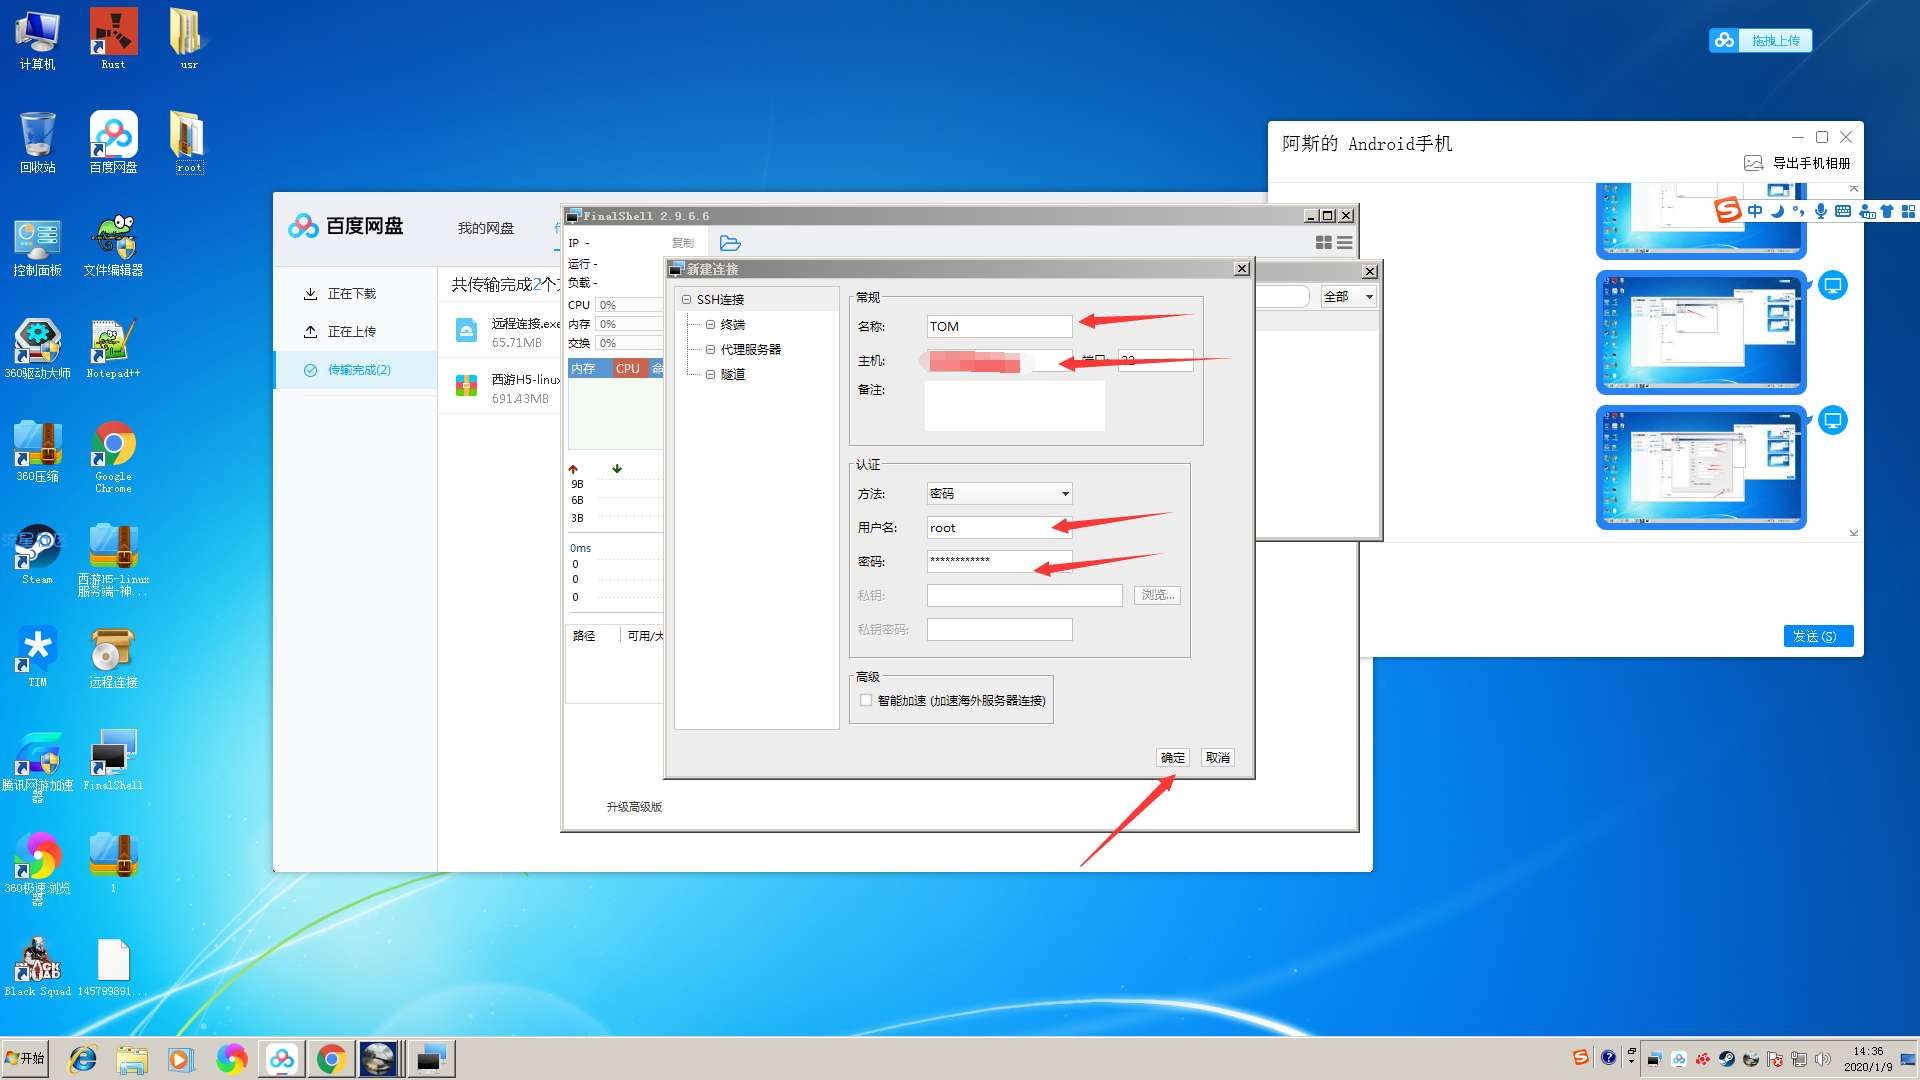Click 确定 to confirm new connection
This screenshot has width=1920, height=1080.
click(1173, 758)
